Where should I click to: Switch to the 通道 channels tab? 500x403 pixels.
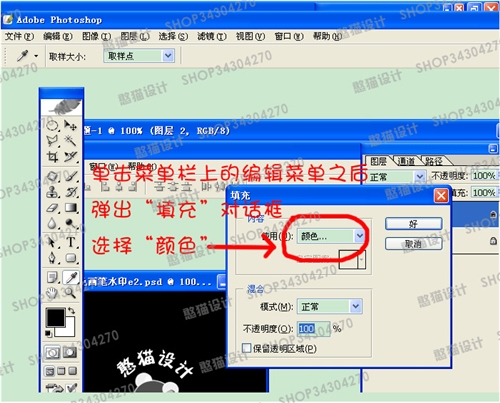tap(407, 162)
